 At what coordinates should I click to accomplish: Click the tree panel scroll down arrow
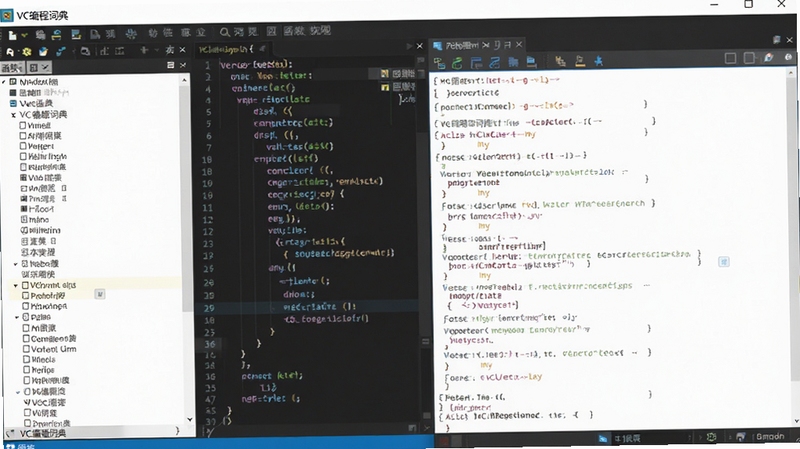tap(190, 419)
